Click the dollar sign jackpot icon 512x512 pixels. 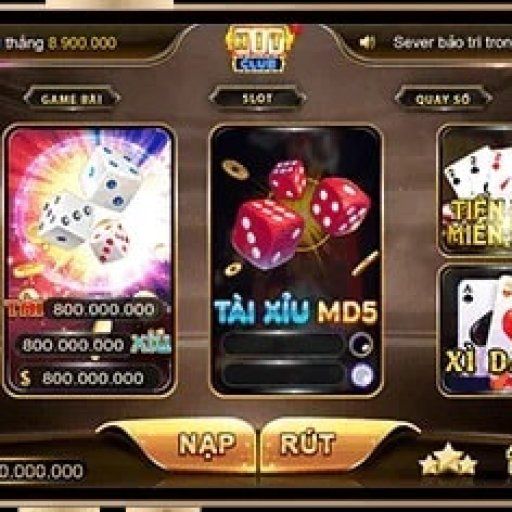point(25,378)
